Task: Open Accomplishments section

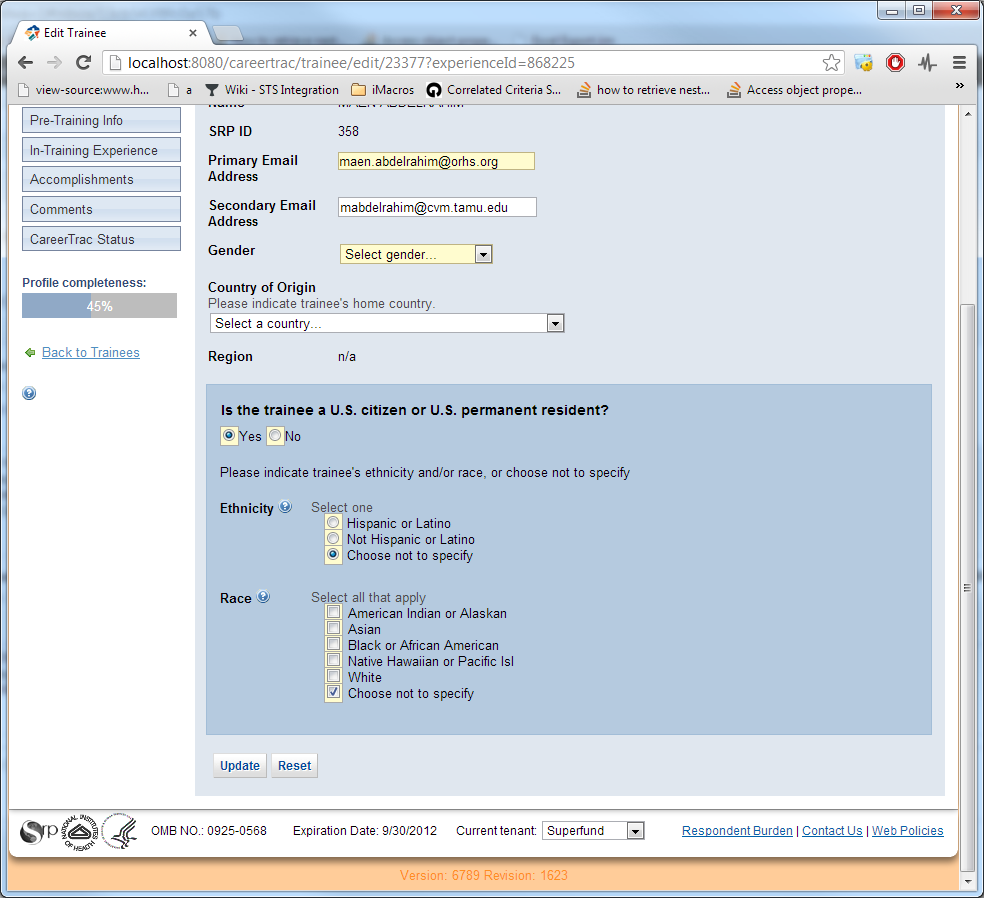Action: tap(101, 179)
